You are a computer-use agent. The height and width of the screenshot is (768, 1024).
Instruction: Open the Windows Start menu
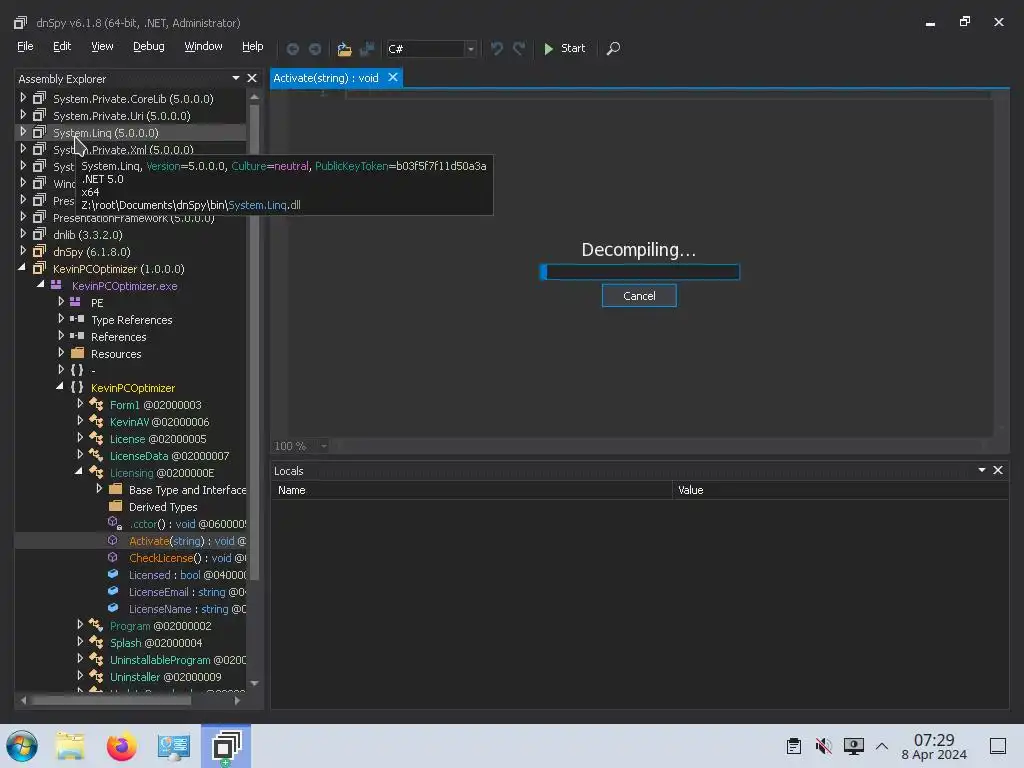click(22, 746)
